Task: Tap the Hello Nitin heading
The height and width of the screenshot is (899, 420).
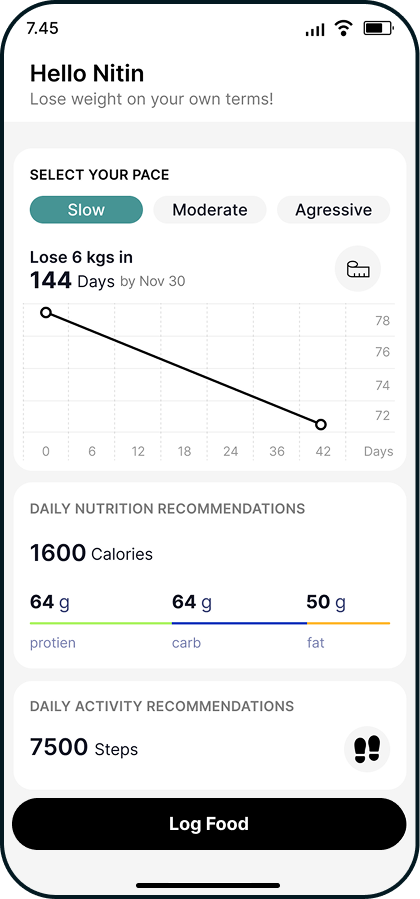Action: pyautogui.click(x=87, y=73)
